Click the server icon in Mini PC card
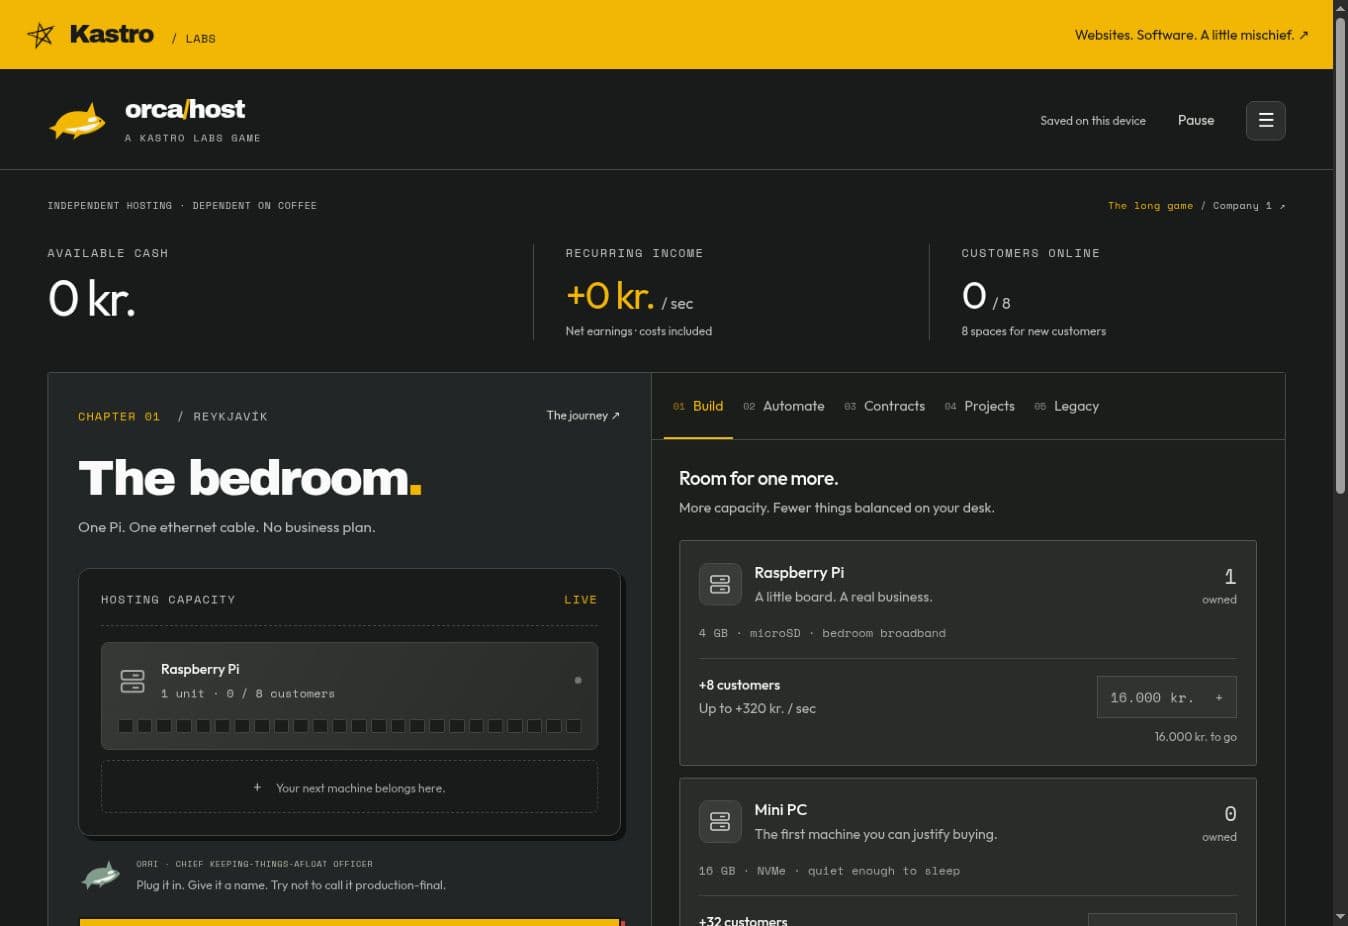This screenshot has height=926, width=1348. click(720, 821)
